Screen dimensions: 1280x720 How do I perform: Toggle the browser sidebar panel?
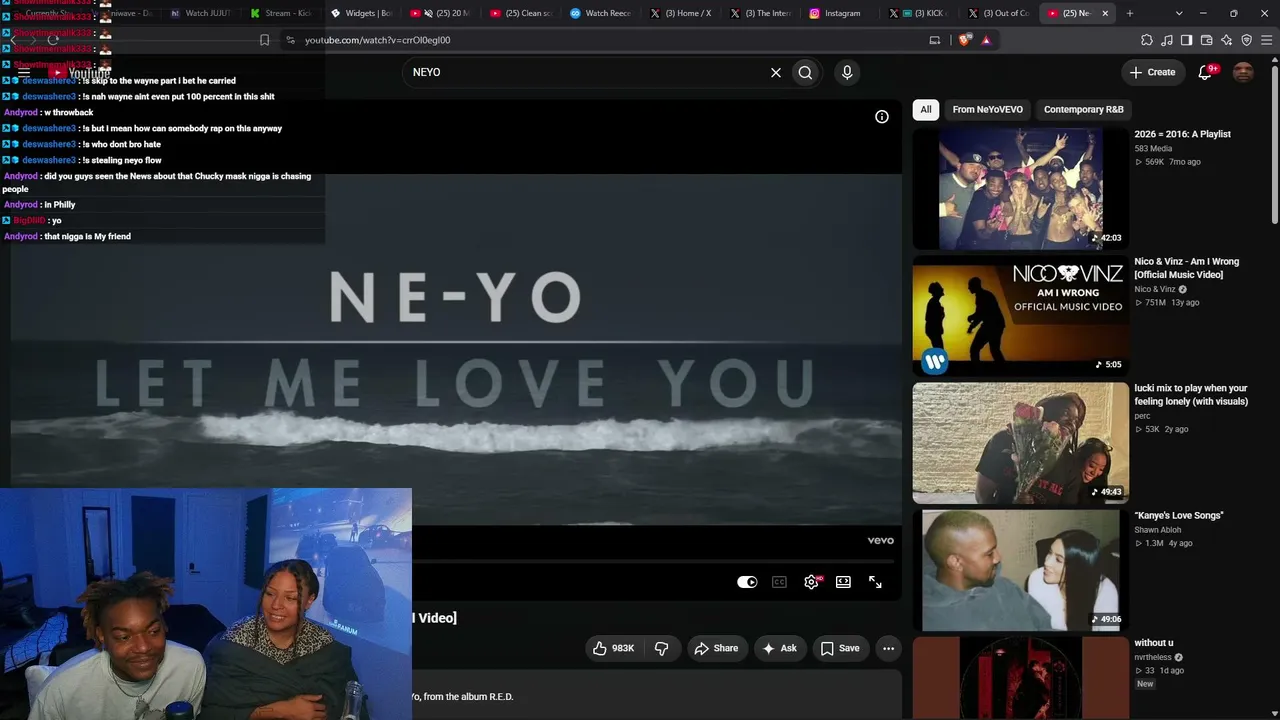pyautogui.click(x=1186, y=40)
